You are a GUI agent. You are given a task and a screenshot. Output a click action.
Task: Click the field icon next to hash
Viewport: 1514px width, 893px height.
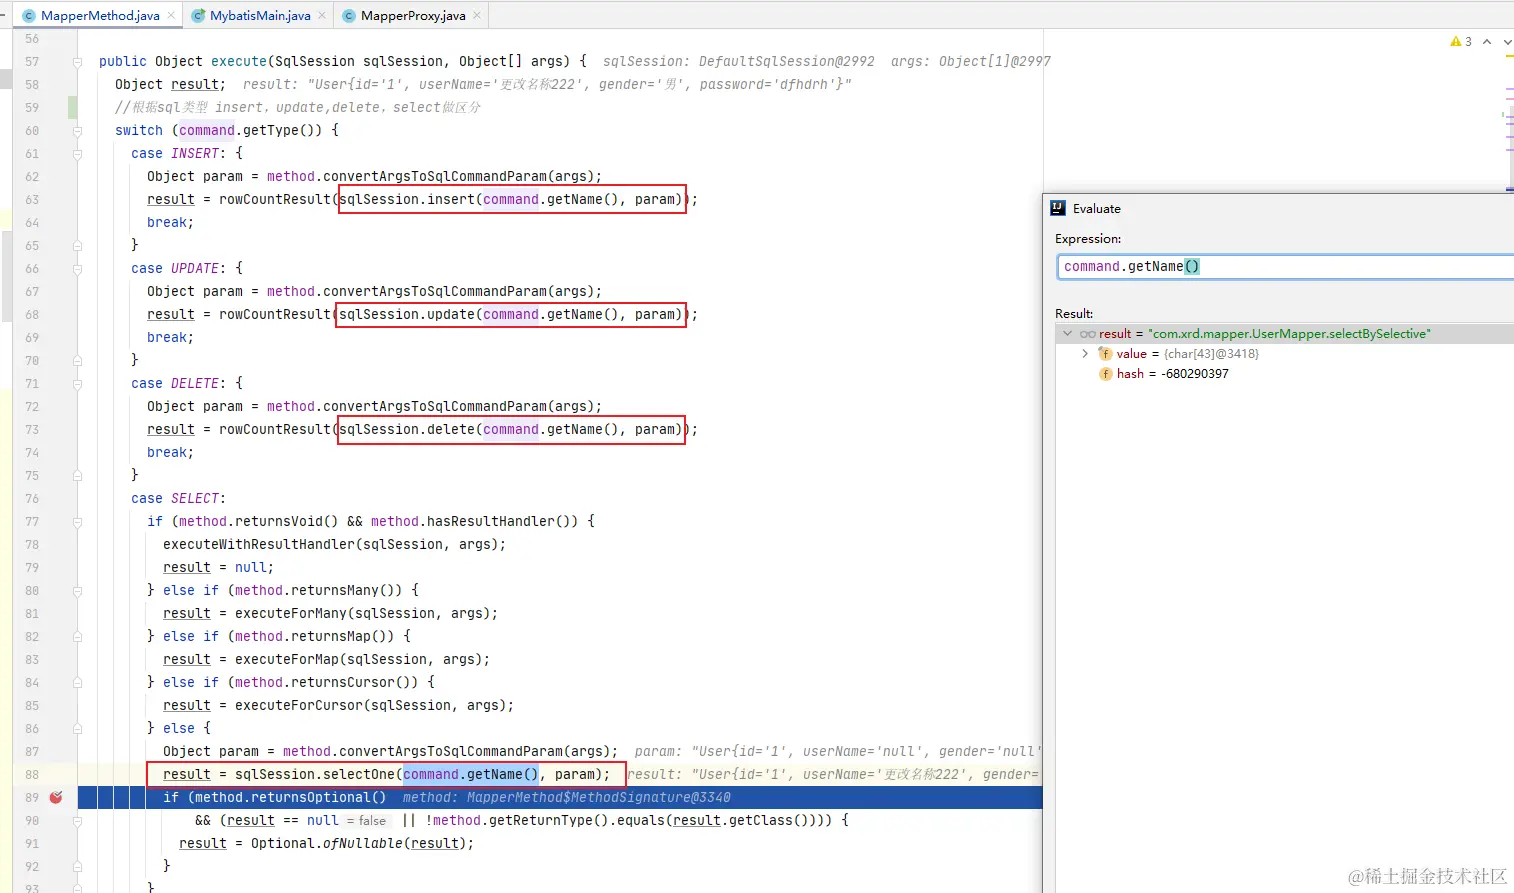point(1105,373)
